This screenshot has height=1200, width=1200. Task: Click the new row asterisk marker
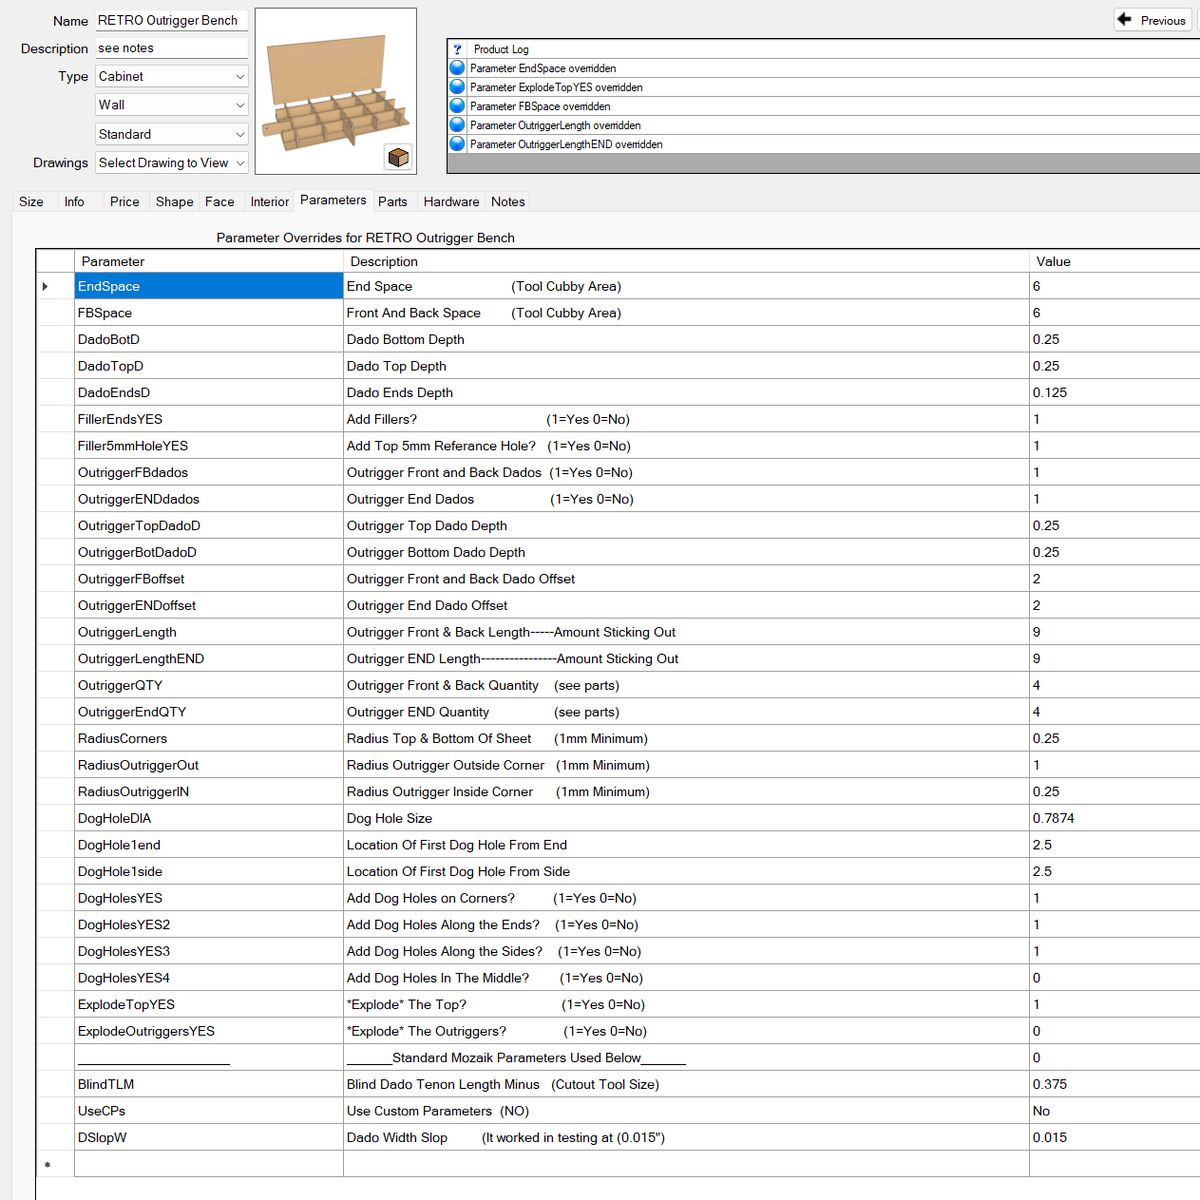pos(47,1165)
